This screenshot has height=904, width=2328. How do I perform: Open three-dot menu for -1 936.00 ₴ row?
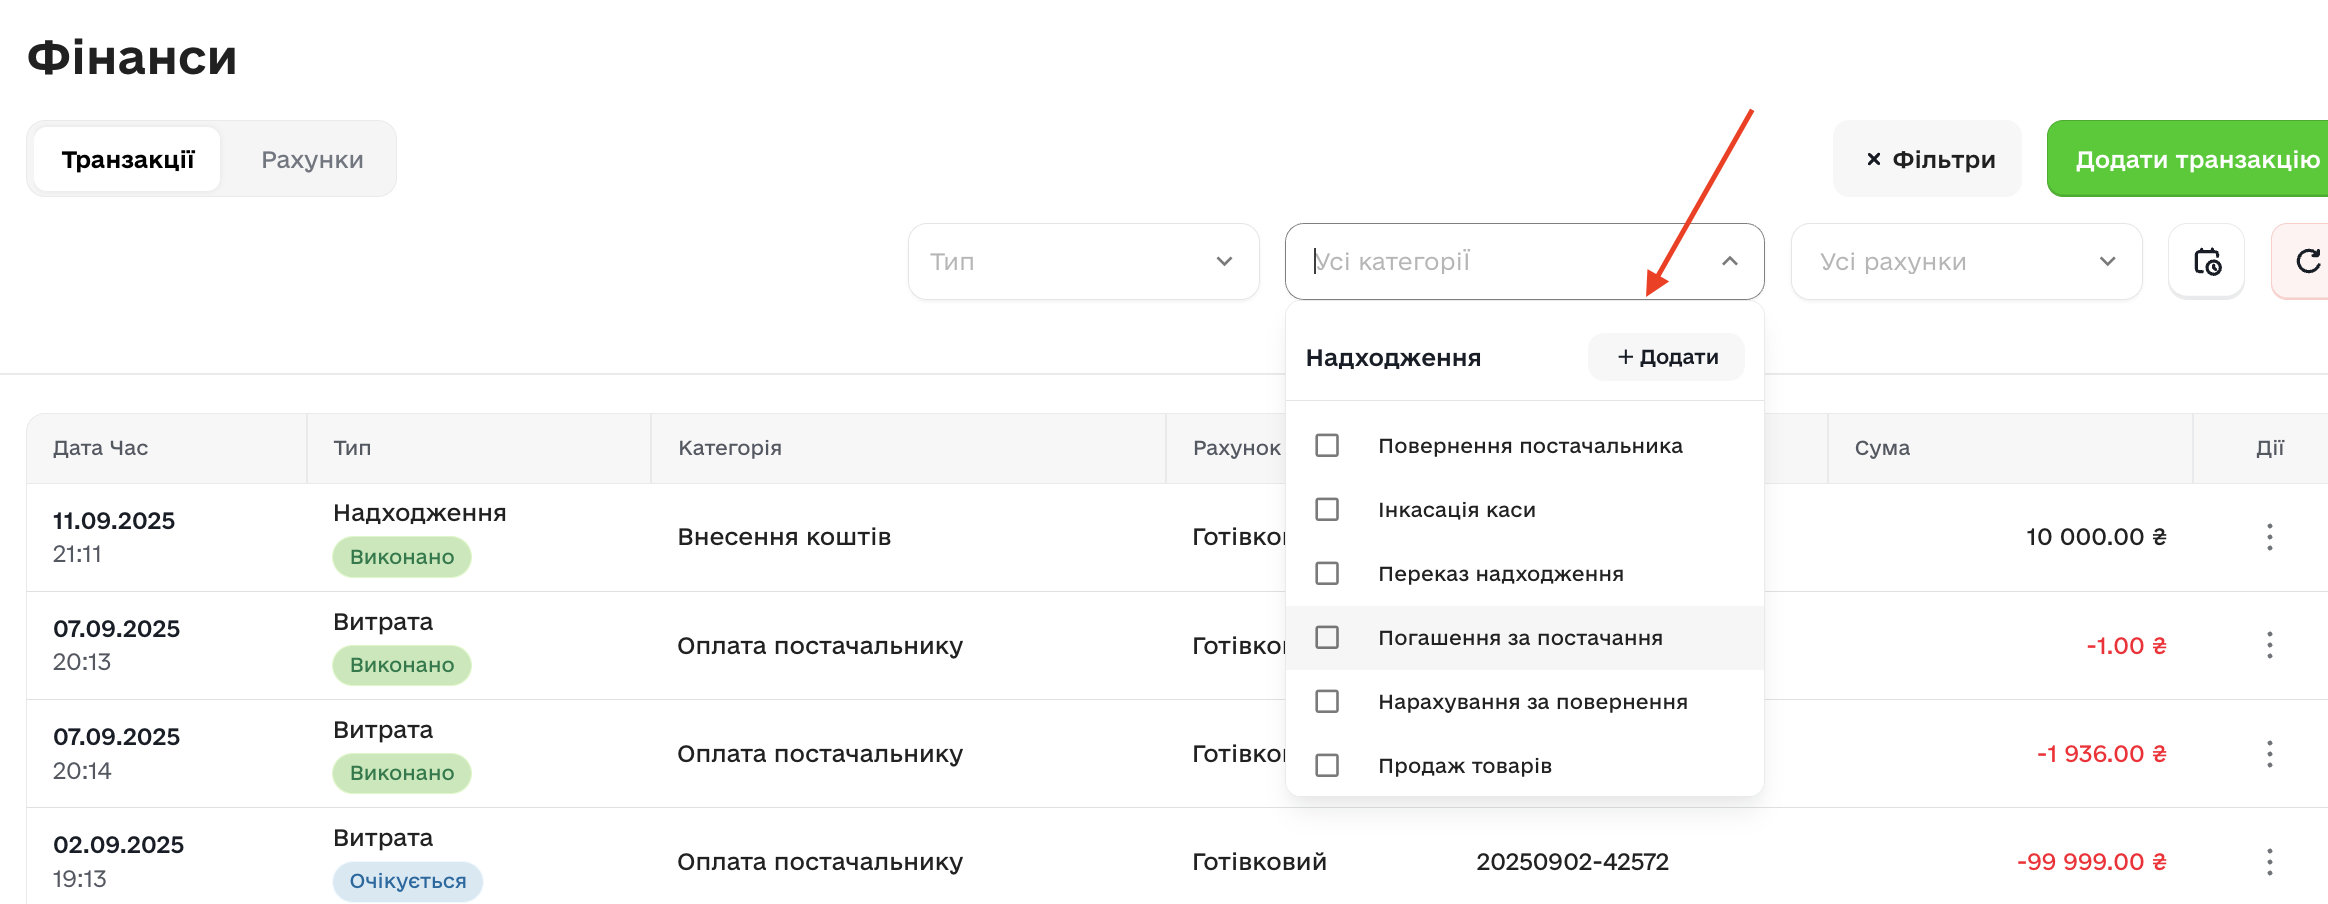pos(2269,753)
